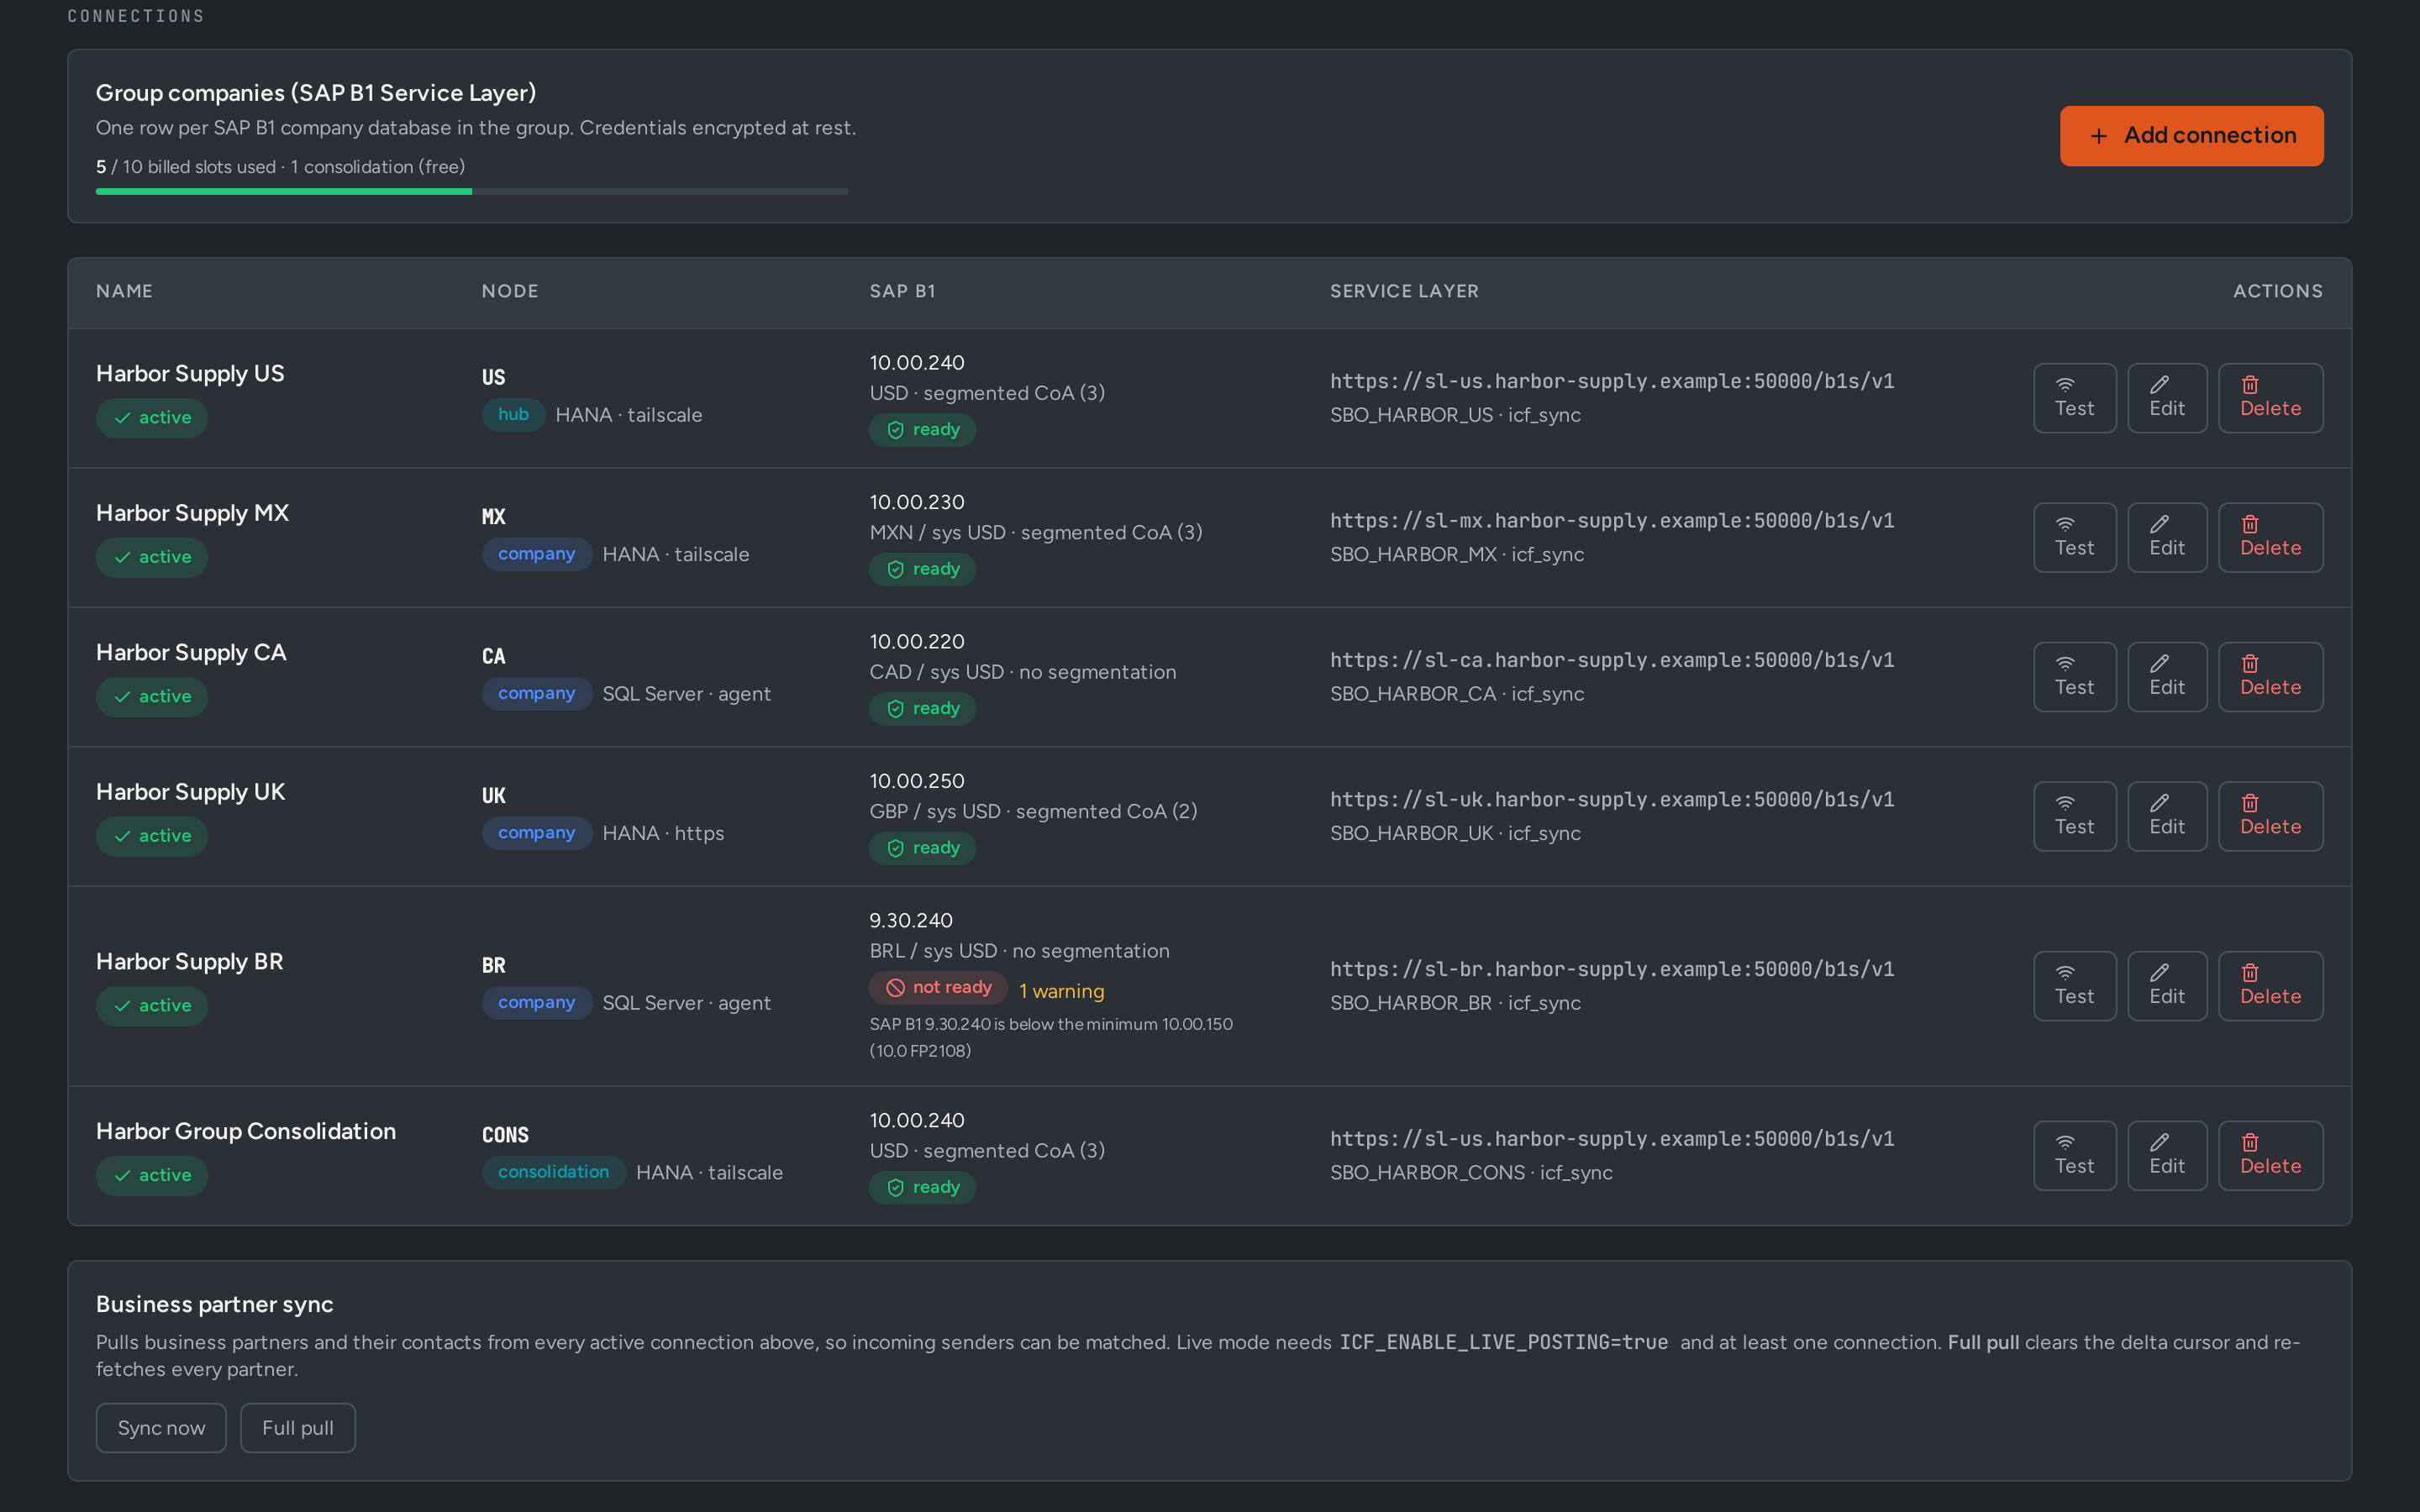Click company badge in the MX row

pos(537,554)
